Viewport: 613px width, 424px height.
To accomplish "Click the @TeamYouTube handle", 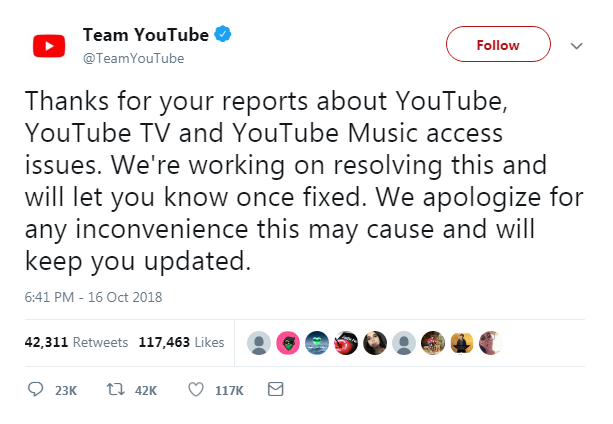I will [x=133, y=58].
